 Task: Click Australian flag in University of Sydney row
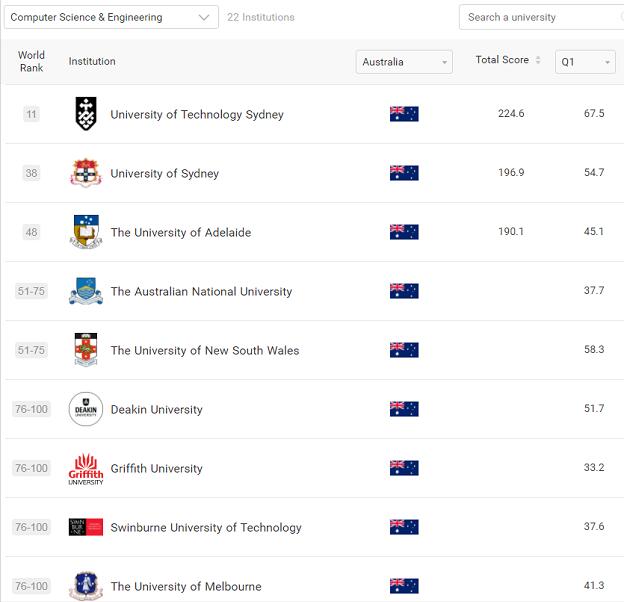point(404,173)
